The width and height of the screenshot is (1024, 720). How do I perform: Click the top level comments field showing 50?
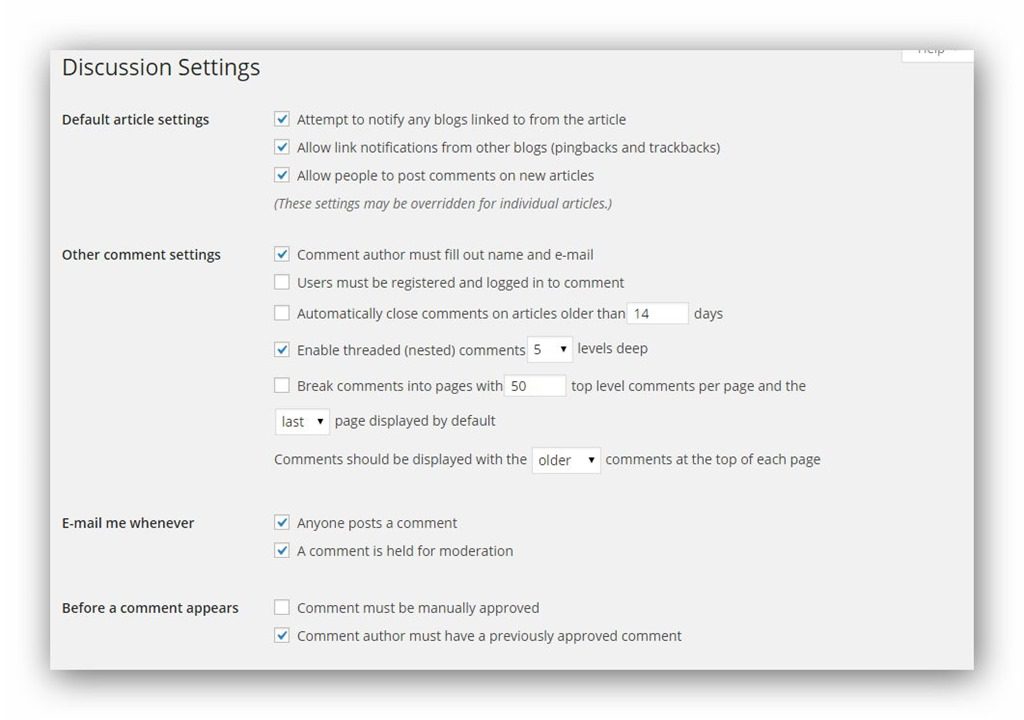[x=535, y=386]
